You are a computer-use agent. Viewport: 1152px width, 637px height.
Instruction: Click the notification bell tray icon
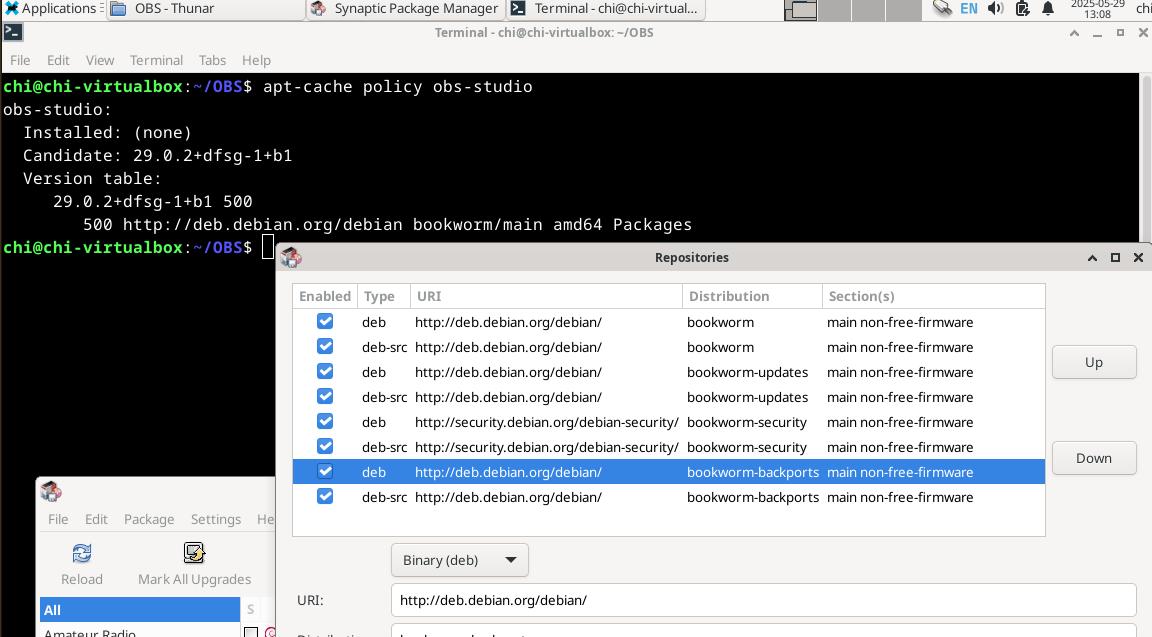coord(1048,9)
